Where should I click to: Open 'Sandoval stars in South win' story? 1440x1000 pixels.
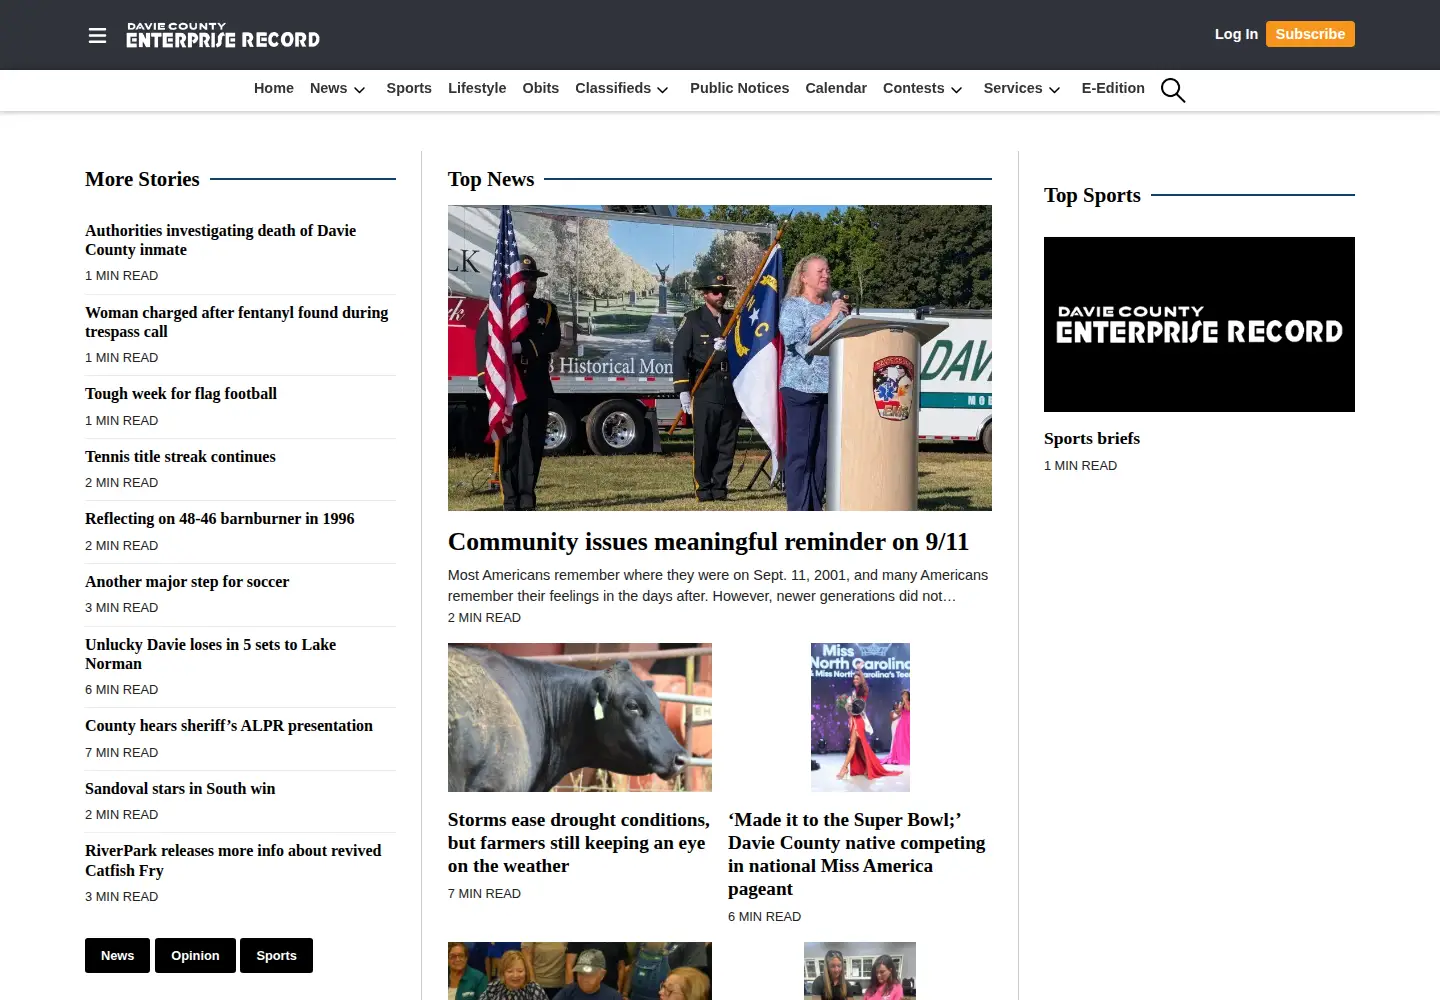pyautogui.click(x=180, y=789)
